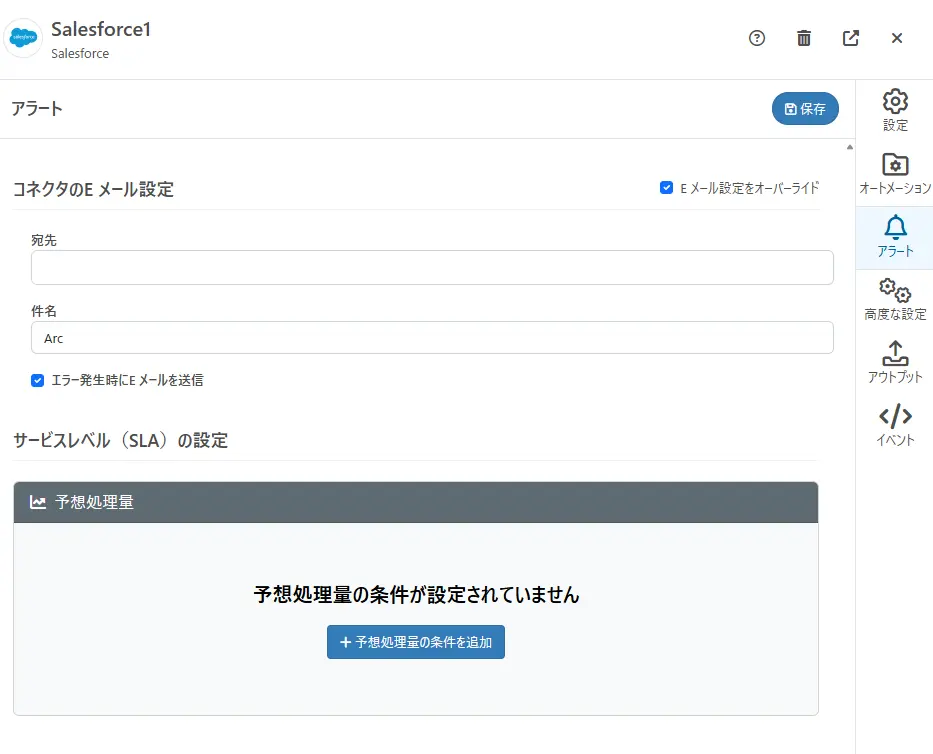
Task: Toggle エラー発生時にE メールを送信 checkbox
Action: click(x=37, y=380)
